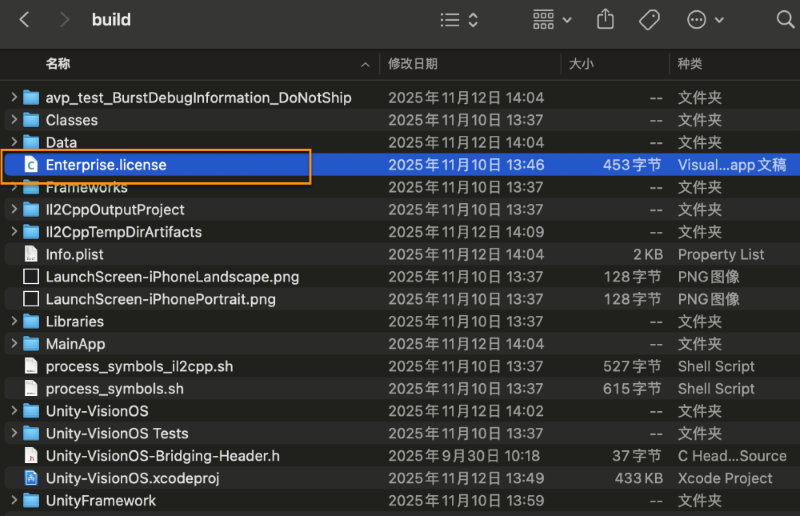Viewport: 800px width, 516px height.
Task: Select the Info.plist file name
Action: pos(74,254)
